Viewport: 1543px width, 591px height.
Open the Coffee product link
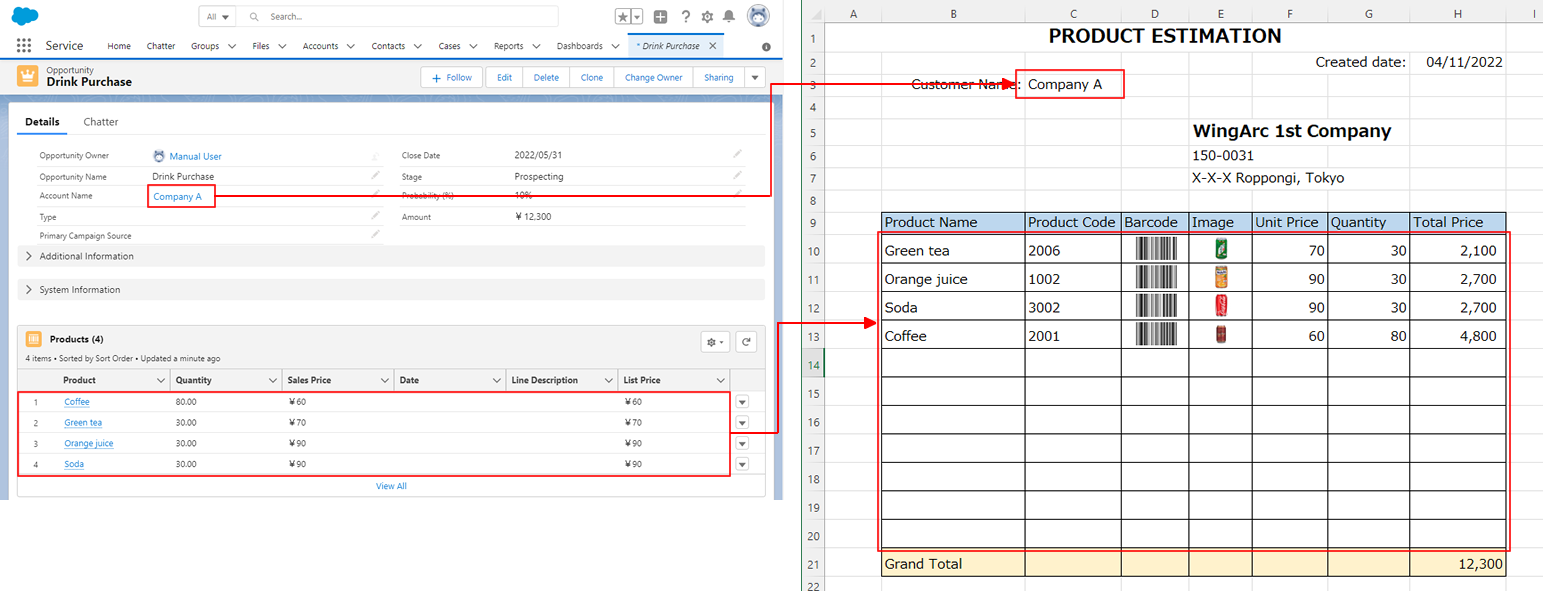[77, 401]
